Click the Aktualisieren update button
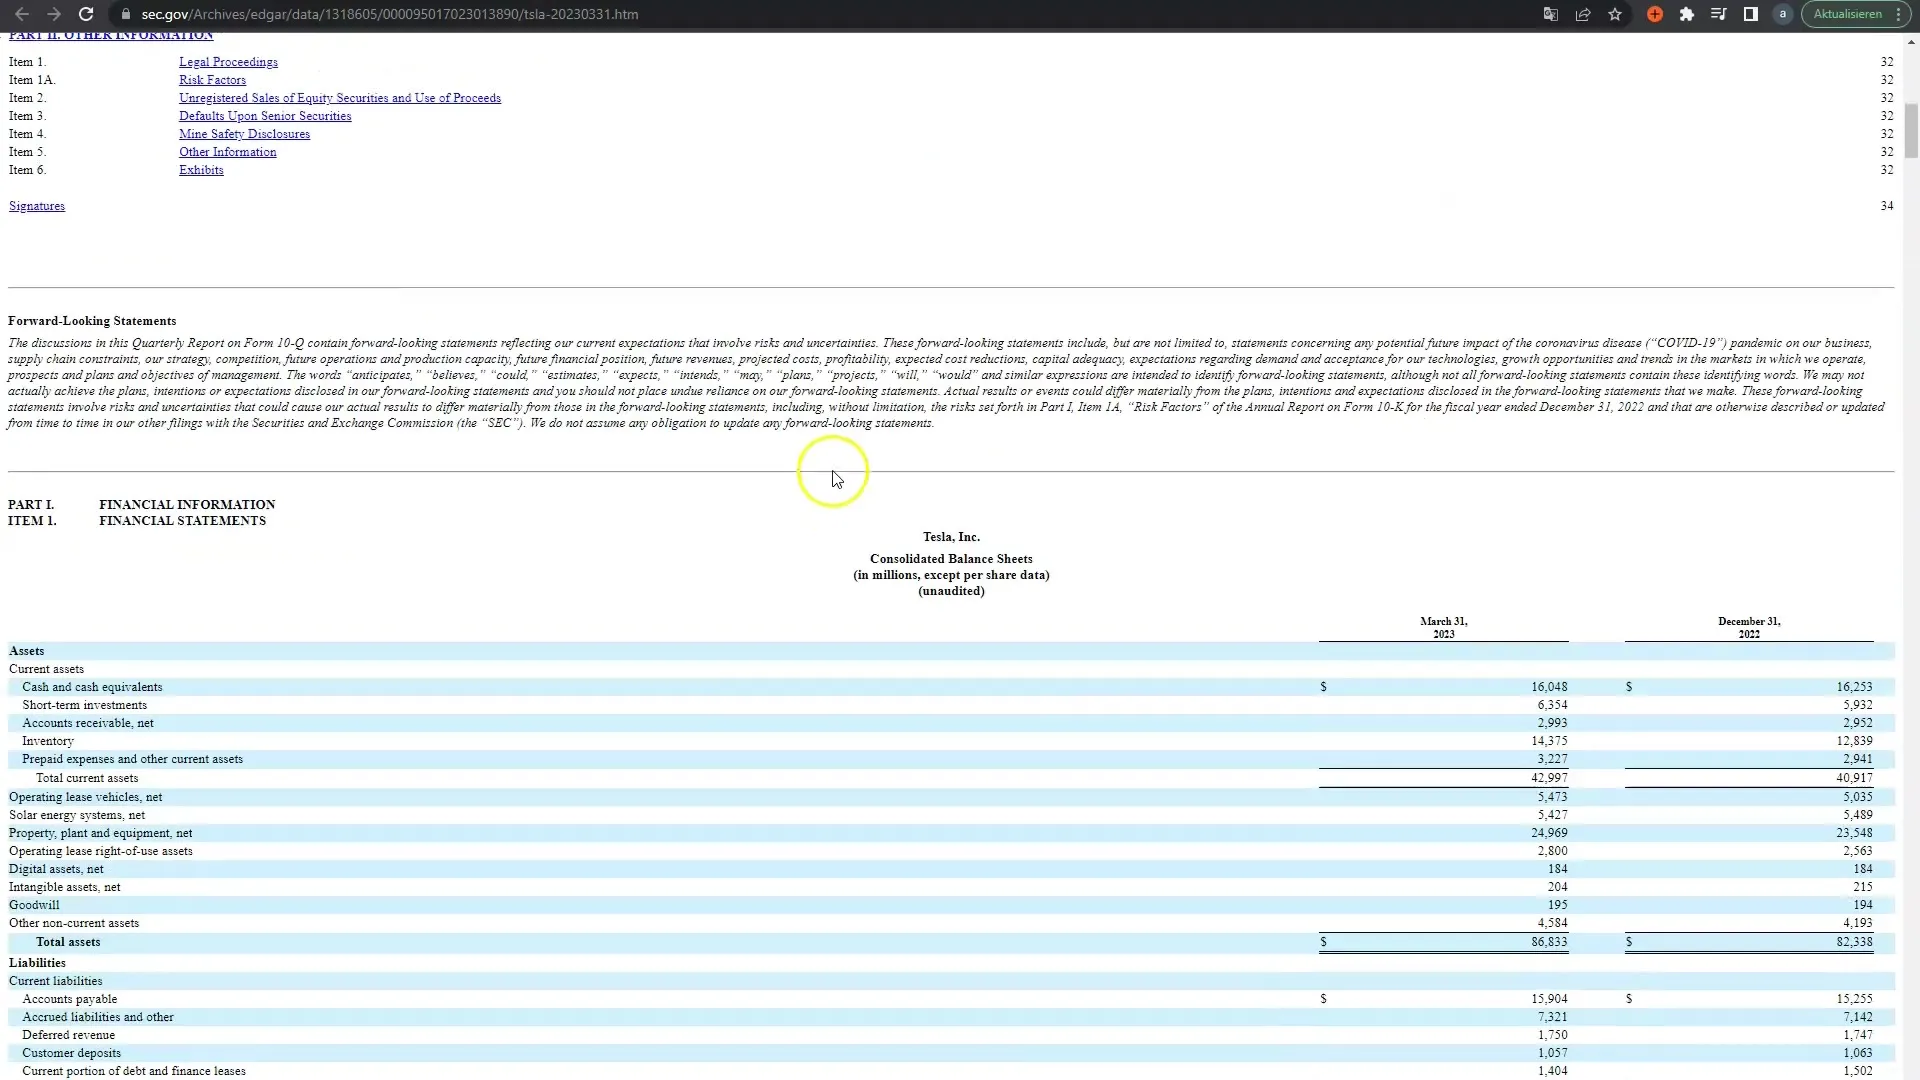 (1847, 14)
